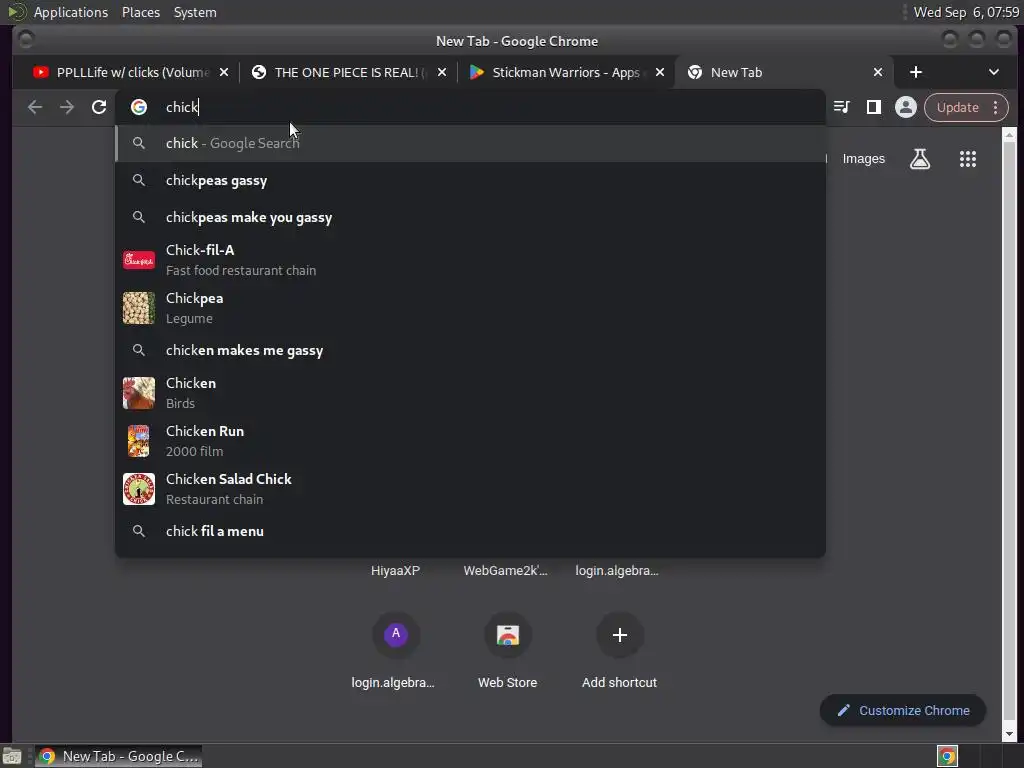The width and height of the screenshot is (1024, 768).
Task: Expand the tab search dropdown arrow
Action: (x=993, y=72)
